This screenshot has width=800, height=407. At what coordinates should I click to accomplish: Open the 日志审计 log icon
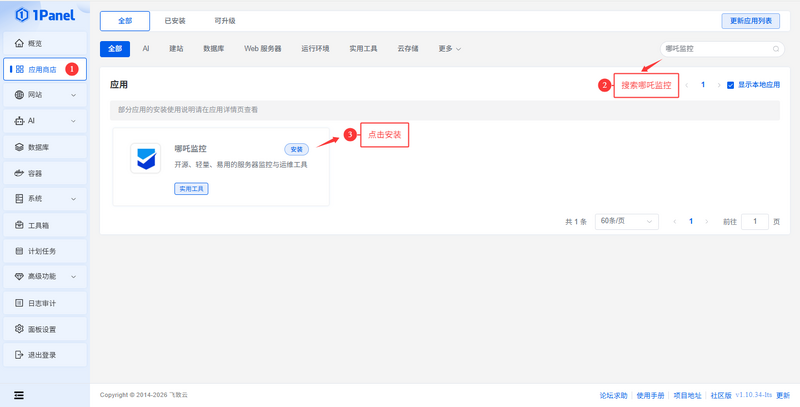(19, 303)
